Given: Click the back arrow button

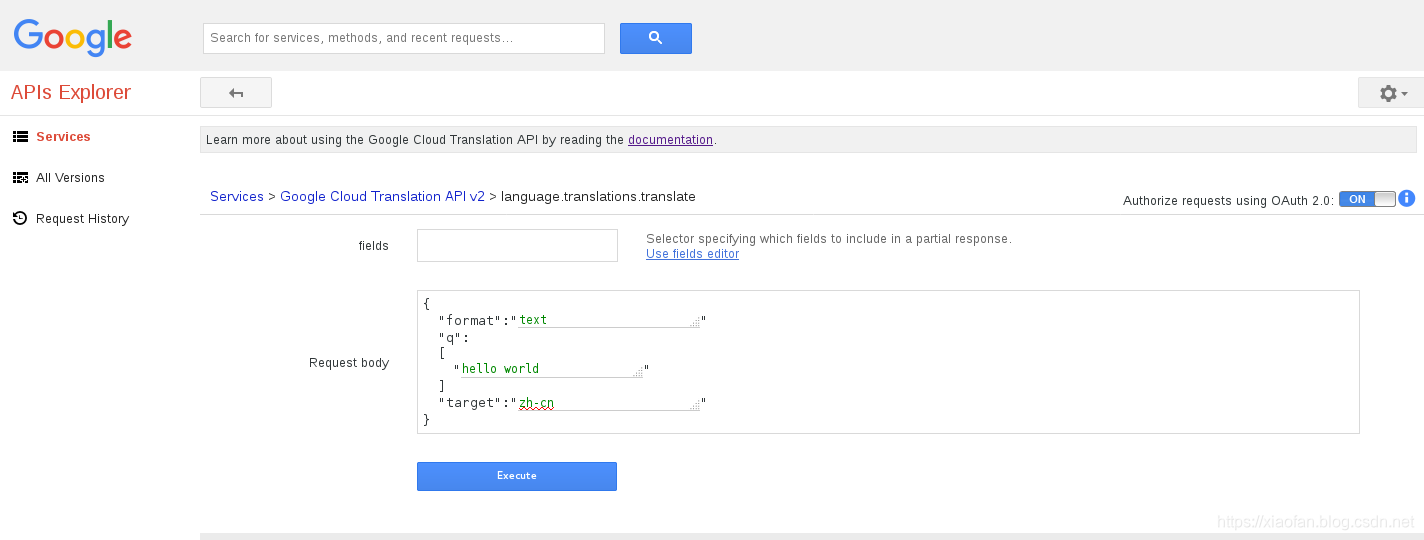Looking at the screenshot, I should tap(236, 93).
